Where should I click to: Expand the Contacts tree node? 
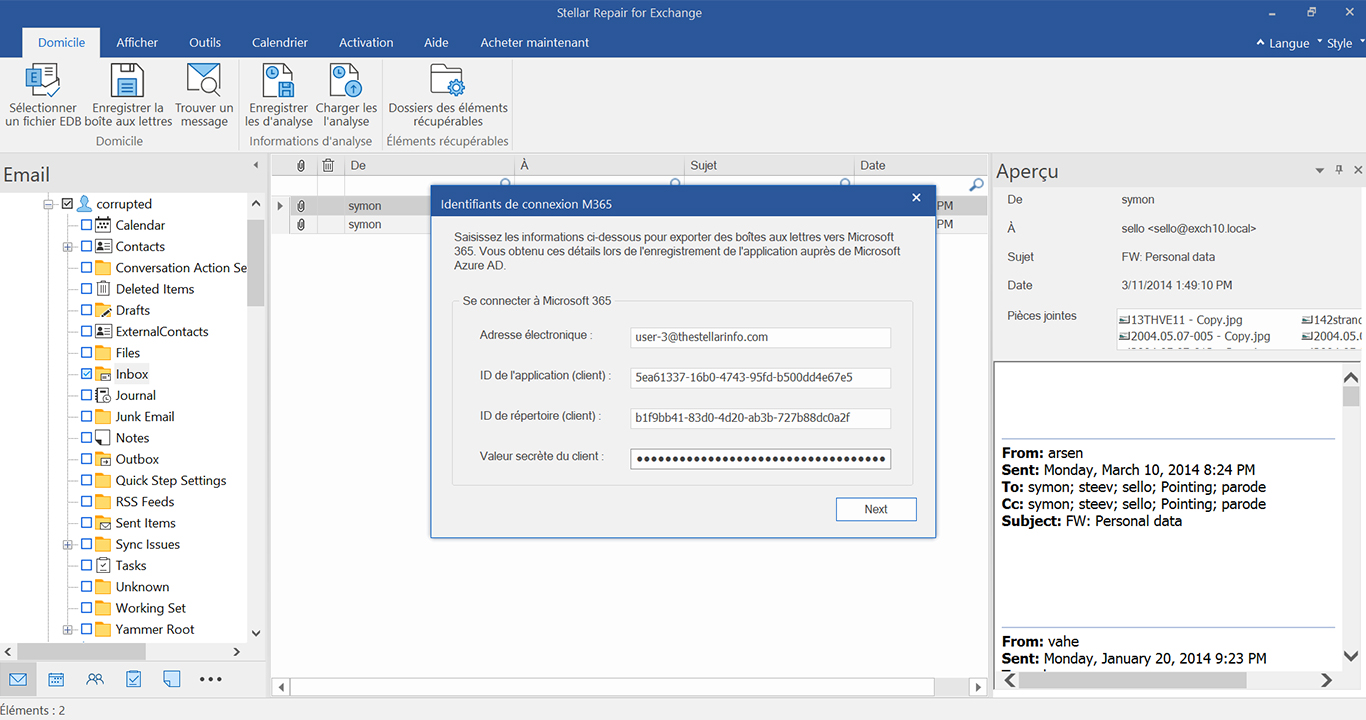tap(67, 247)
